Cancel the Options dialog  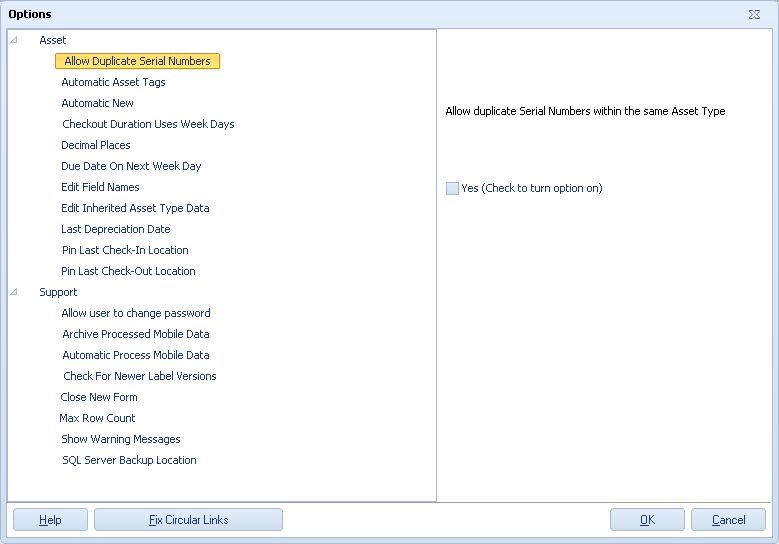pyautogui.click(x=728, y=520)
